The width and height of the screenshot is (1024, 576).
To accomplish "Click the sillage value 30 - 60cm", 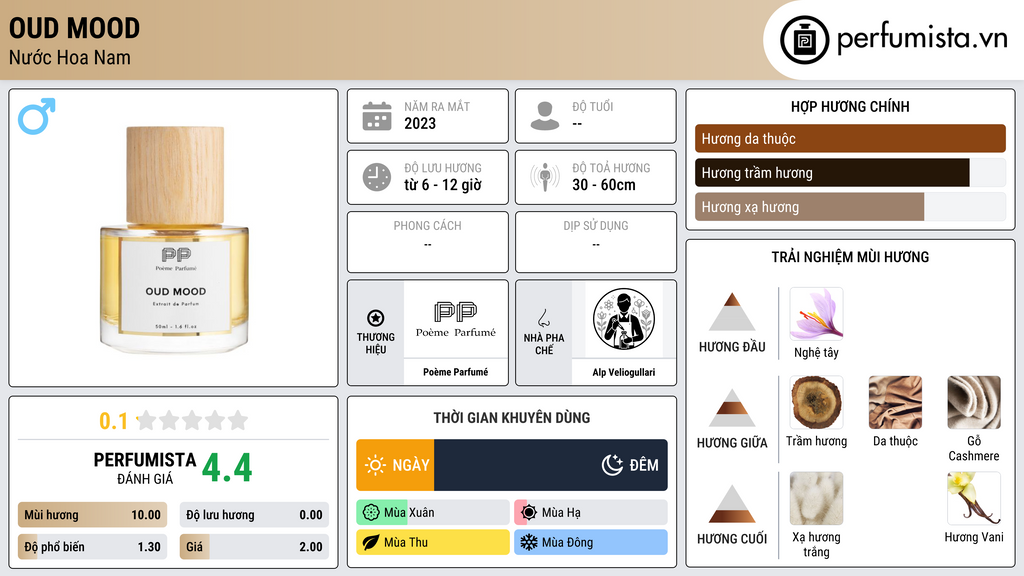I will coord(604,185).
